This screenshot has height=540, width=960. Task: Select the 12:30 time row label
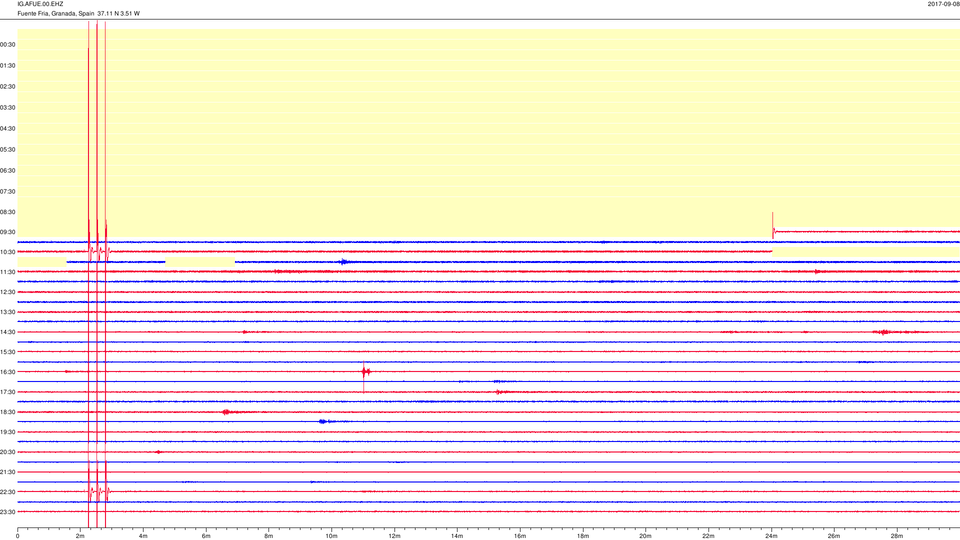[x=8, y=292]
